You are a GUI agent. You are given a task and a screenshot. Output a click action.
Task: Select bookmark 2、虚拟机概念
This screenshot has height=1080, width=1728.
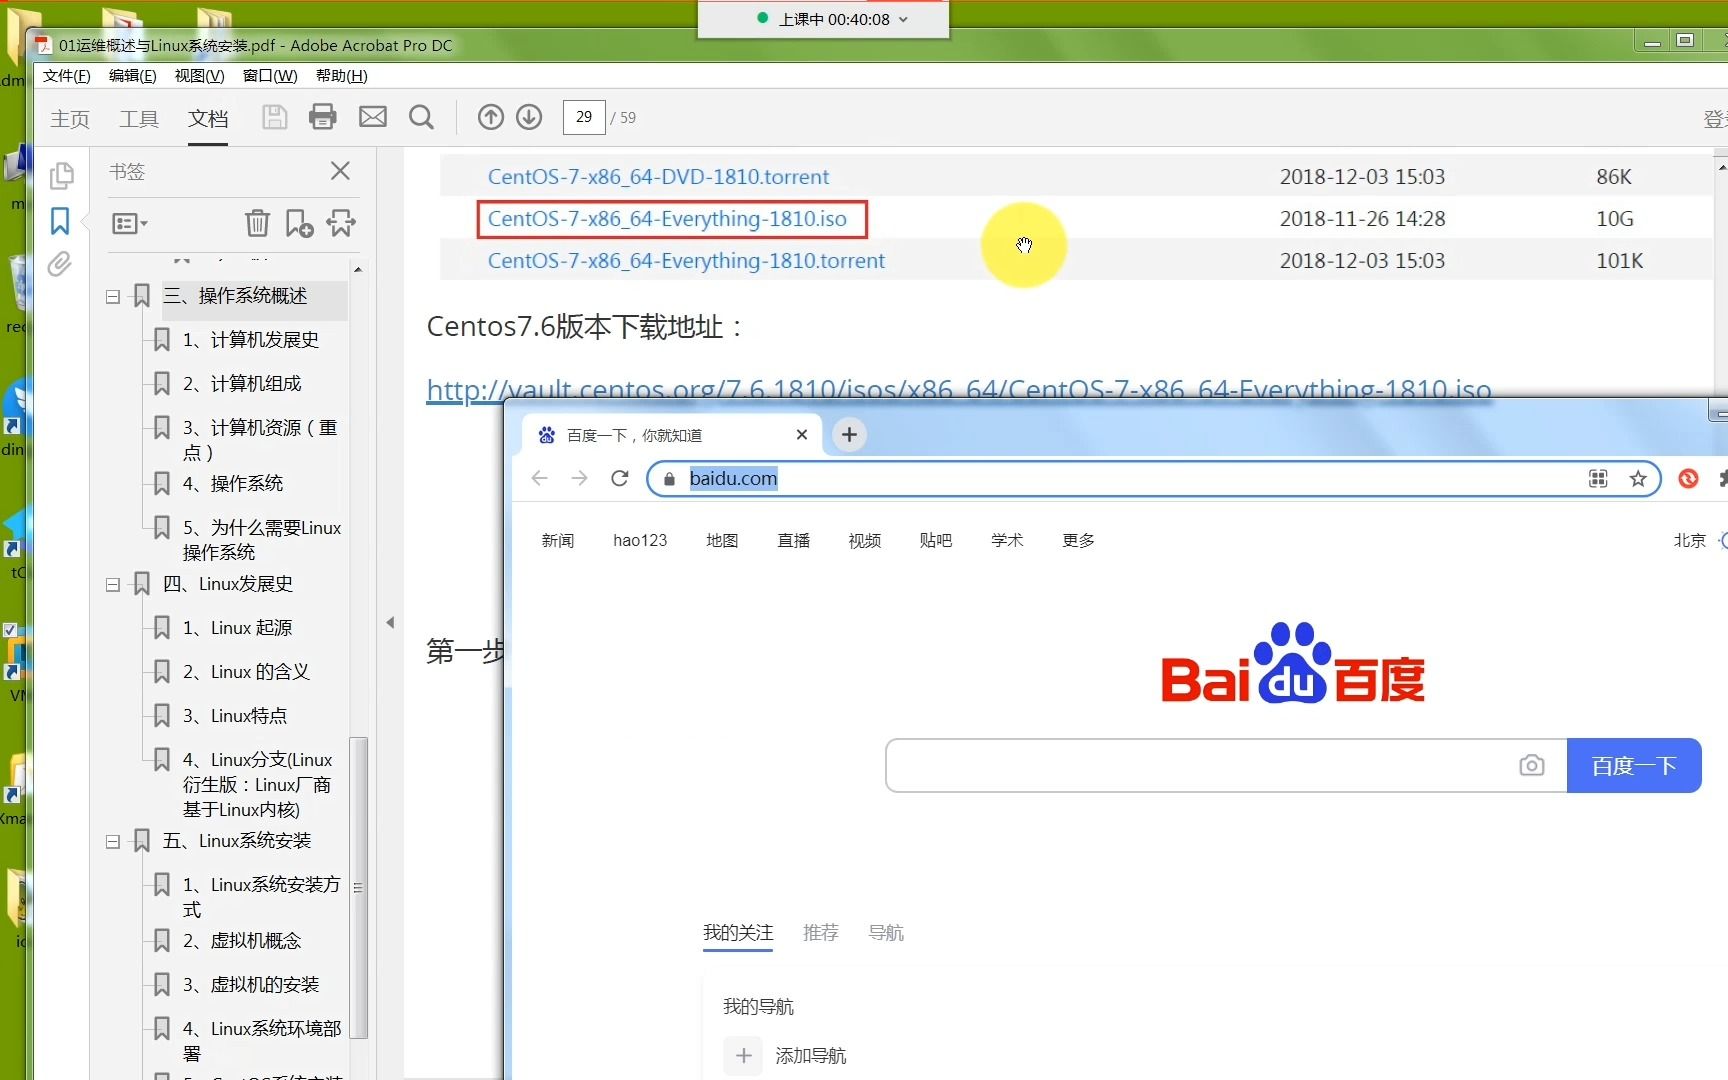click(241, 941)
